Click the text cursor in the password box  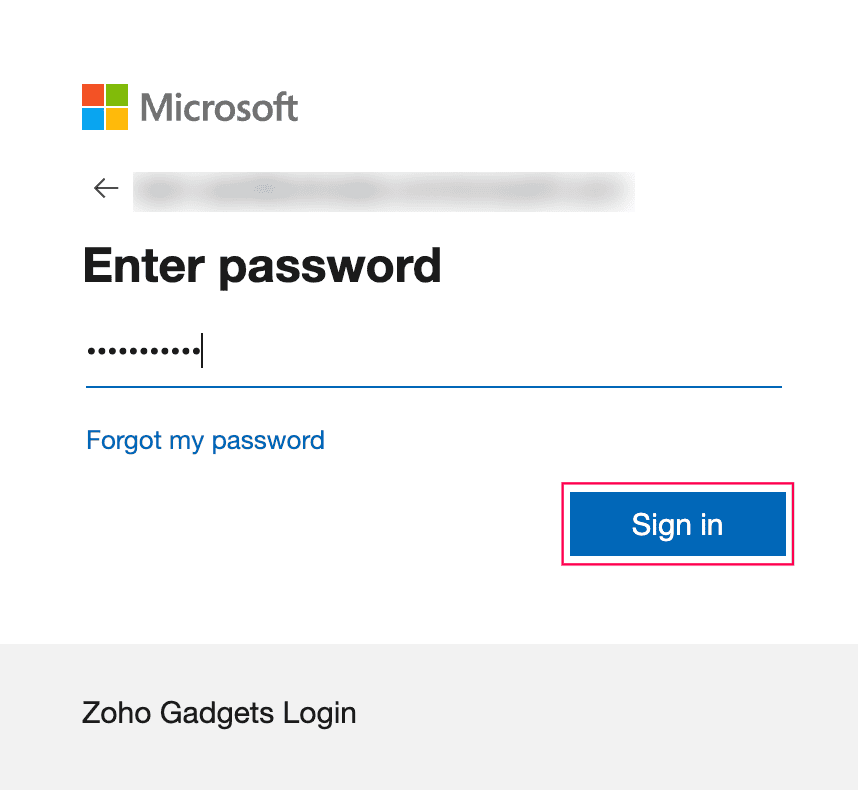pyautogui.click(x=202, y=350)
